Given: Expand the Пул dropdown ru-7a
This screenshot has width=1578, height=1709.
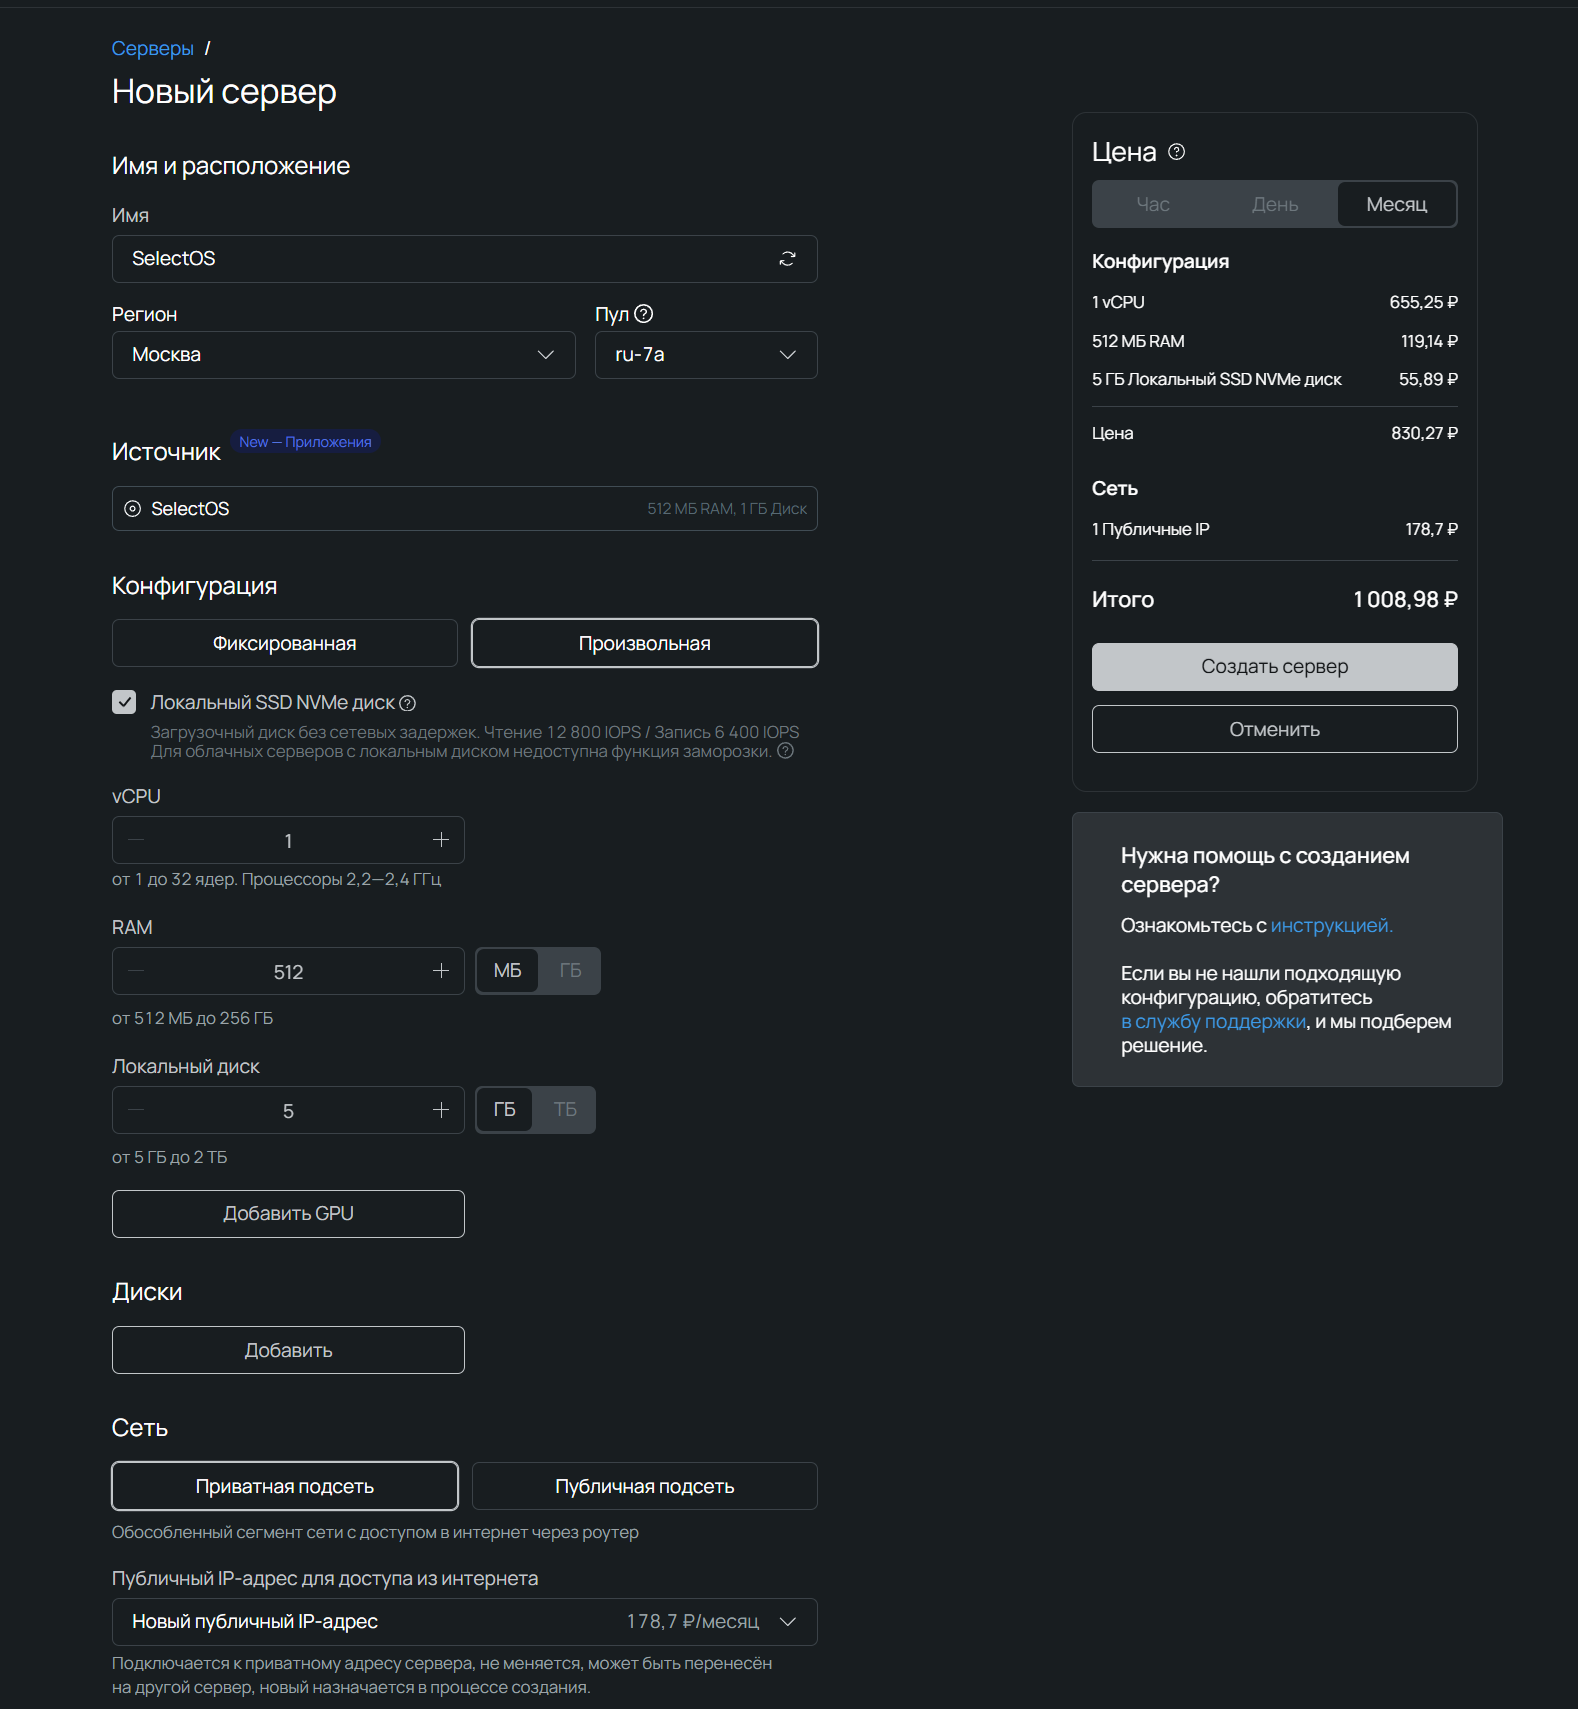Looking at the screenshot, I should [x=705, y=355].
